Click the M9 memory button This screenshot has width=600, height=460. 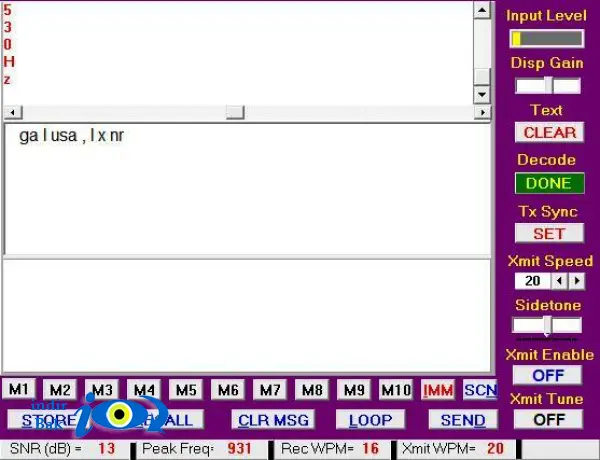(354, 390)
